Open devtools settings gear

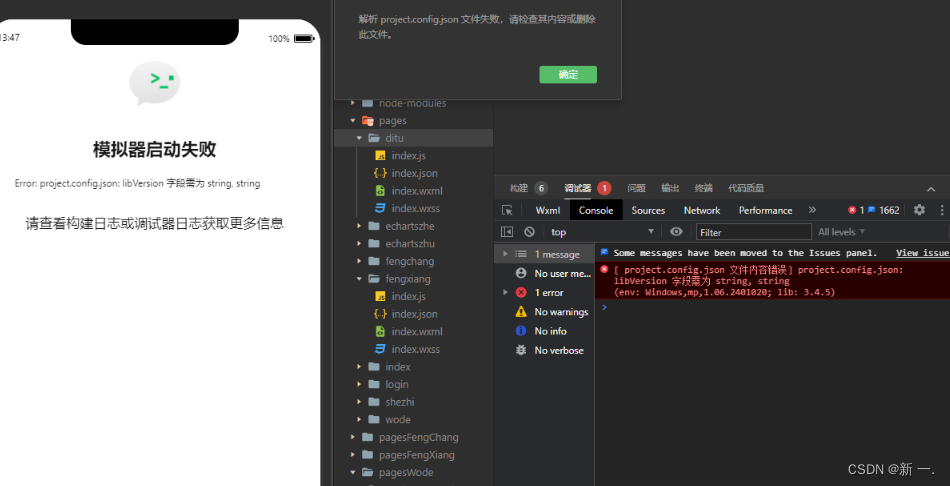click(919, 210)
